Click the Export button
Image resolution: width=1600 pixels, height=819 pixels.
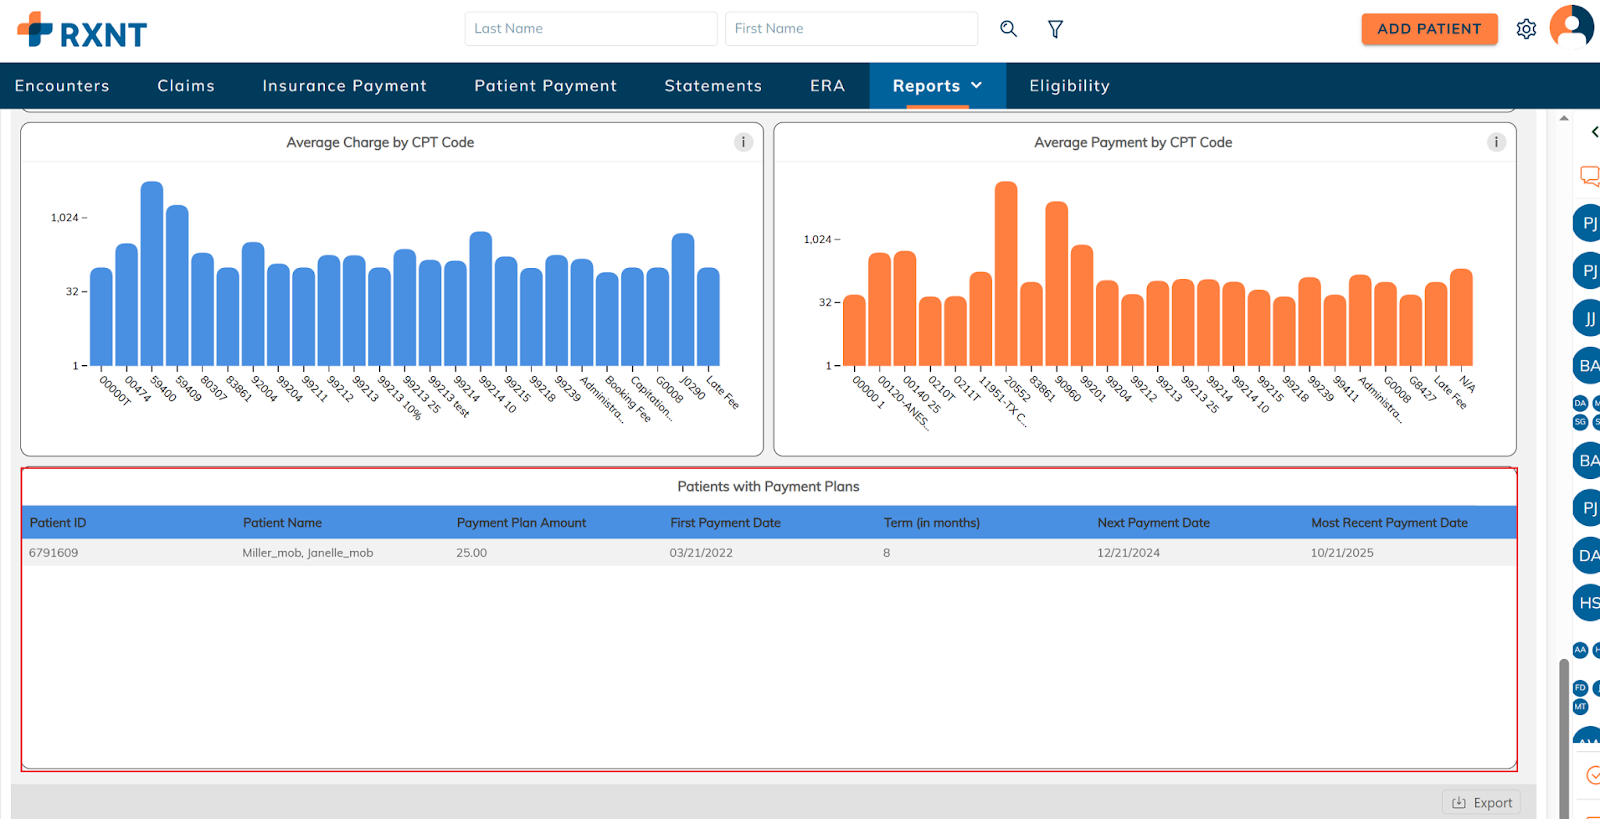[1481, 802]
